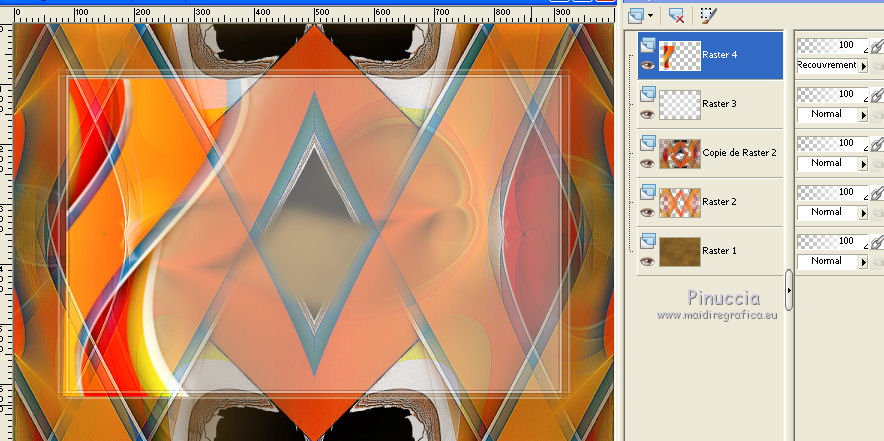Image resolution: width=884 pixels, height=441 pixels.
Task: Toggle the link icon for Raster 4
Action: [x=877, y=46]
